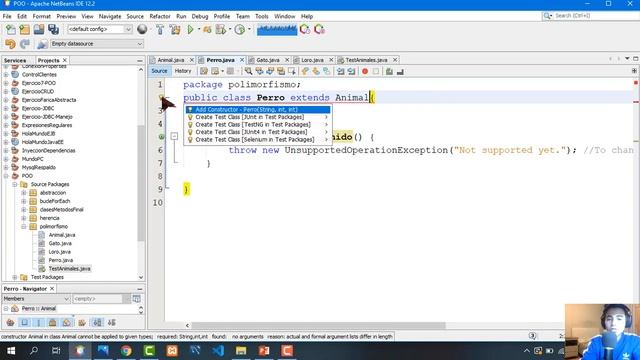The width and height of the screenshot is (640, 360).
Task: Open Google Chrome from the taskbar
Action: coord(126,351)
